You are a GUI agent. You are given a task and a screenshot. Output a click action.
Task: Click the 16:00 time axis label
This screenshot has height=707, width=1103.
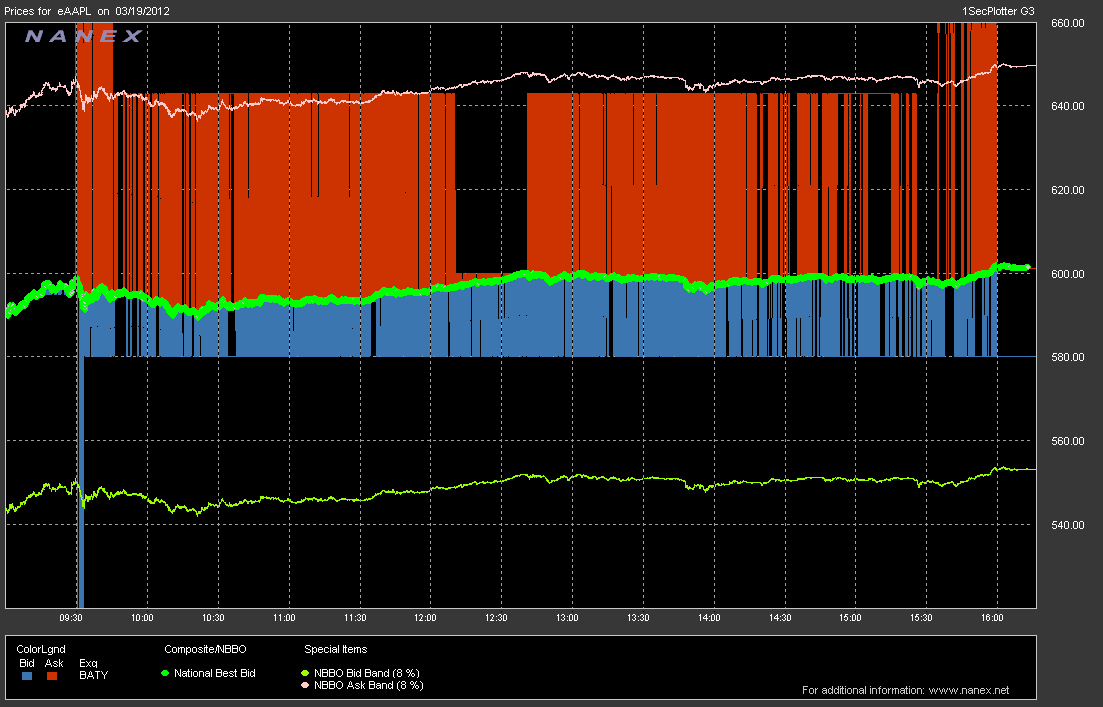coord(992,618)
